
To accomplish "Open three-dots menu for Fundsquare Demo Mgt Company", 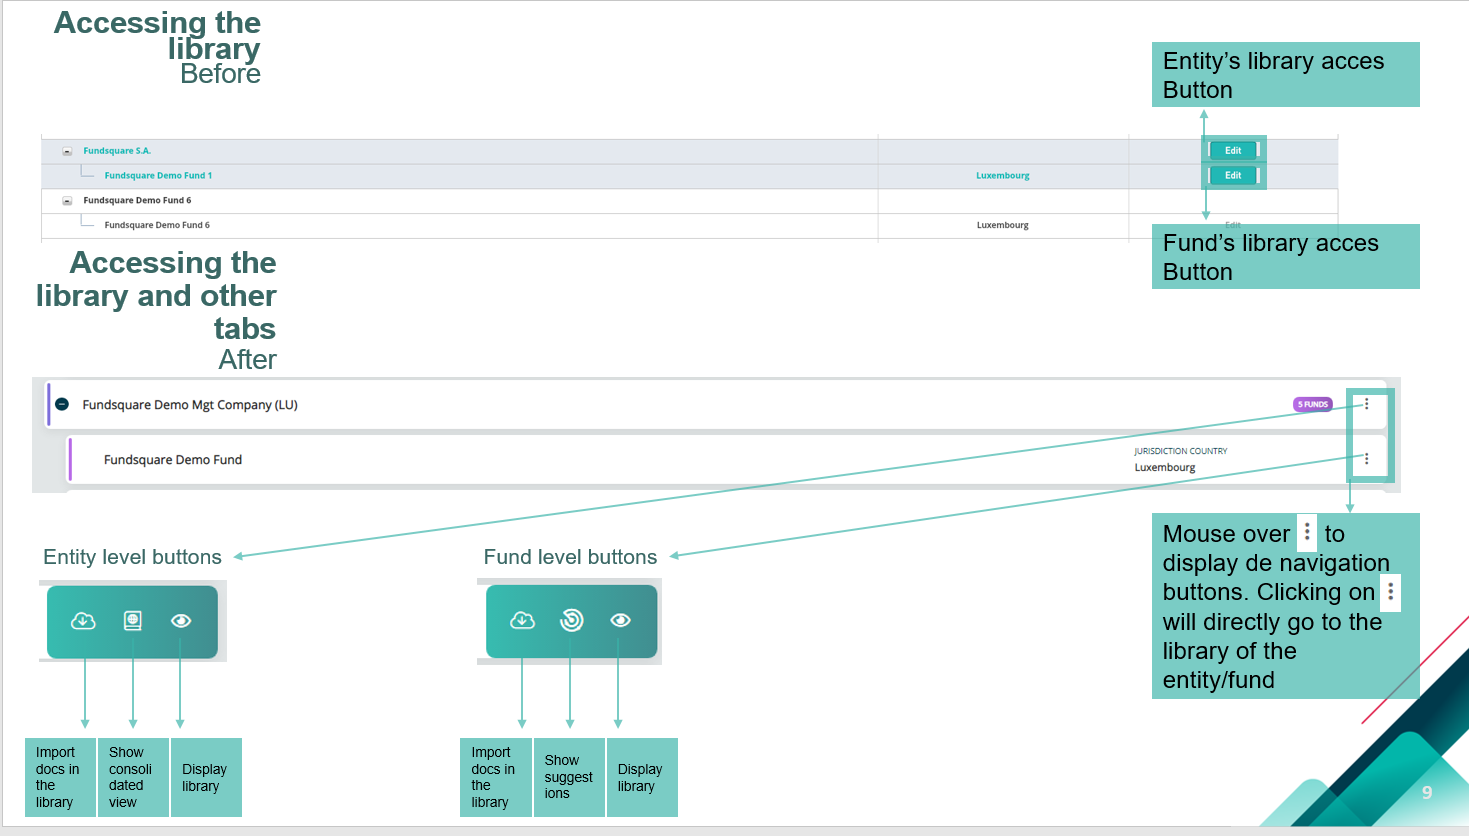I will pyautogui.click(x=1367, y=404).
